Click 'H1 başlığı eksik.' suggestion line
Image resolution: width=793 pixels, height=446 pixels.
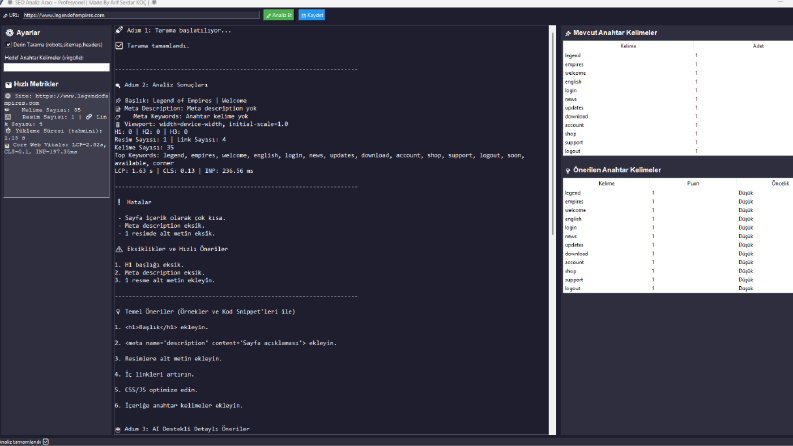click(149, 264)
